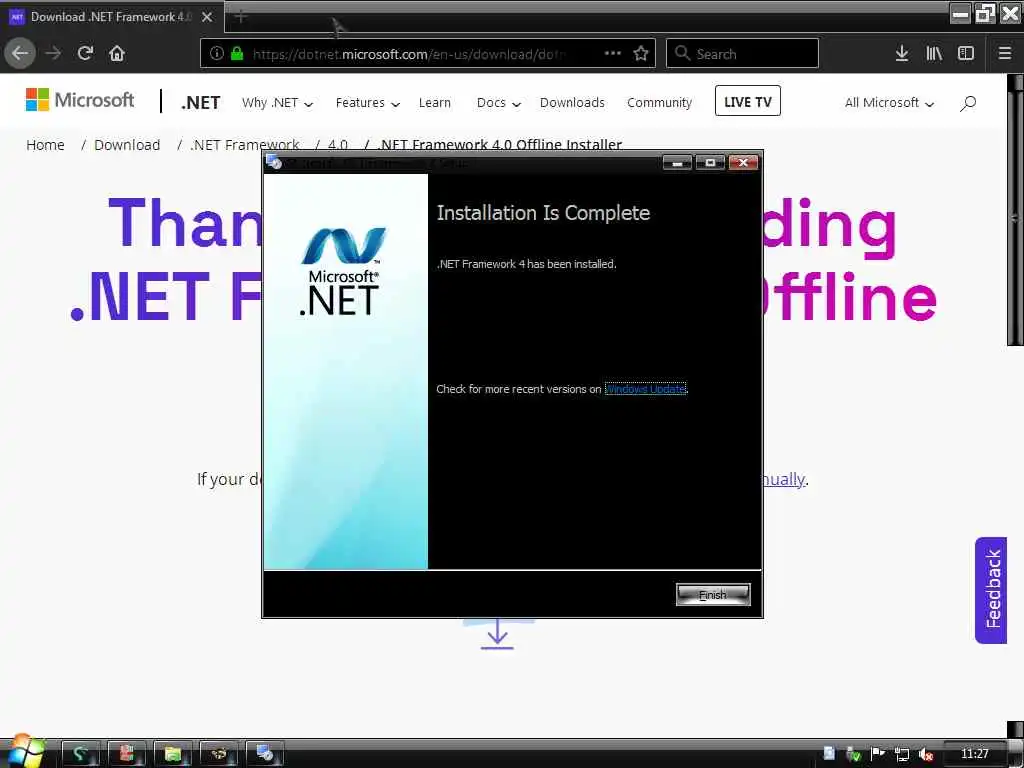1024x768 pixels.
Task: Click the LIVE TV button
Action: tap(748, 101)
